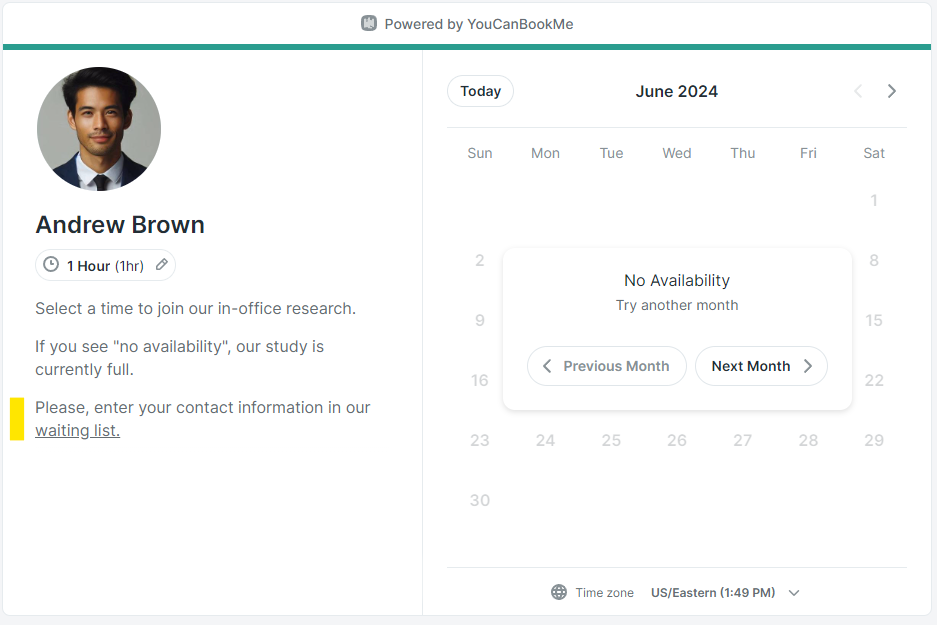Click the 'our study is currently full' text
The height and width of the screenshot is (625, 937).
(179, 358)
